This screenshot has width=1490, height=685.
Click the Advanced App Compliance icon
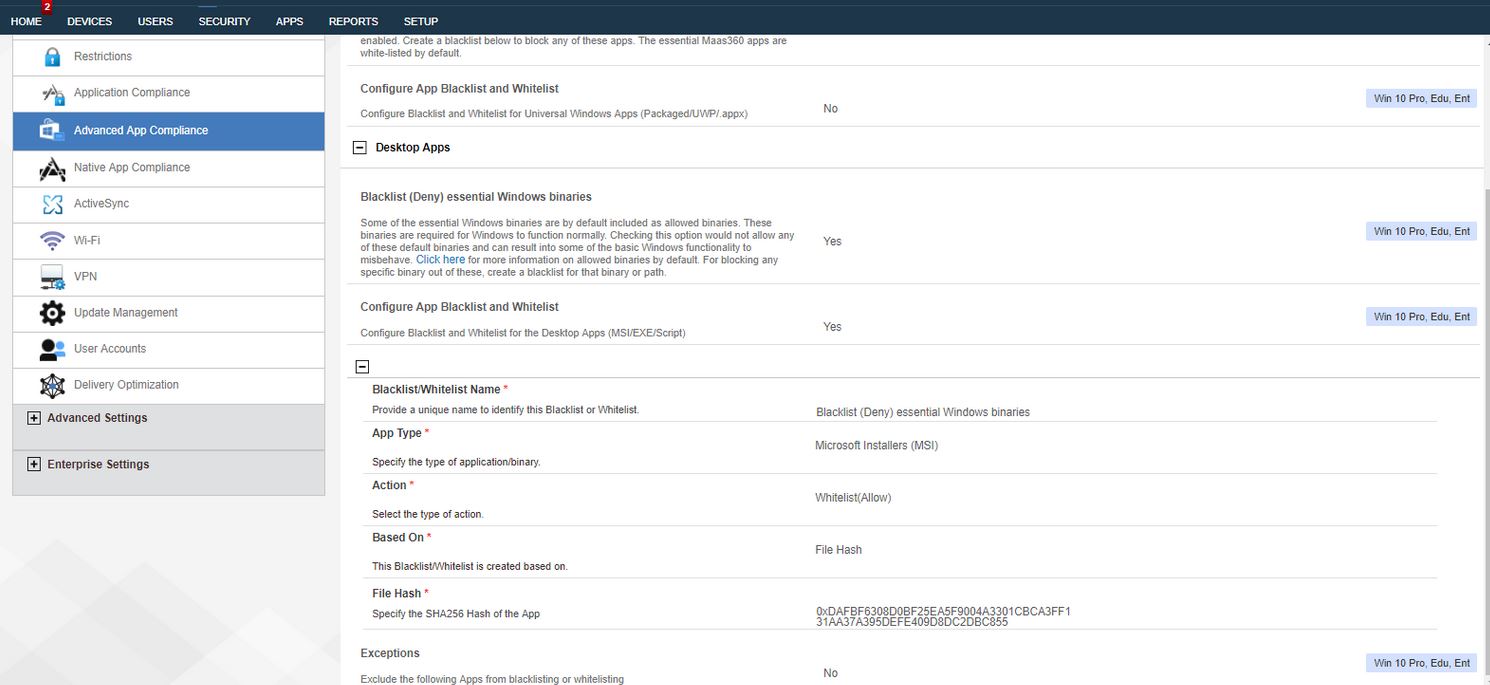click(x=53, y=130)
